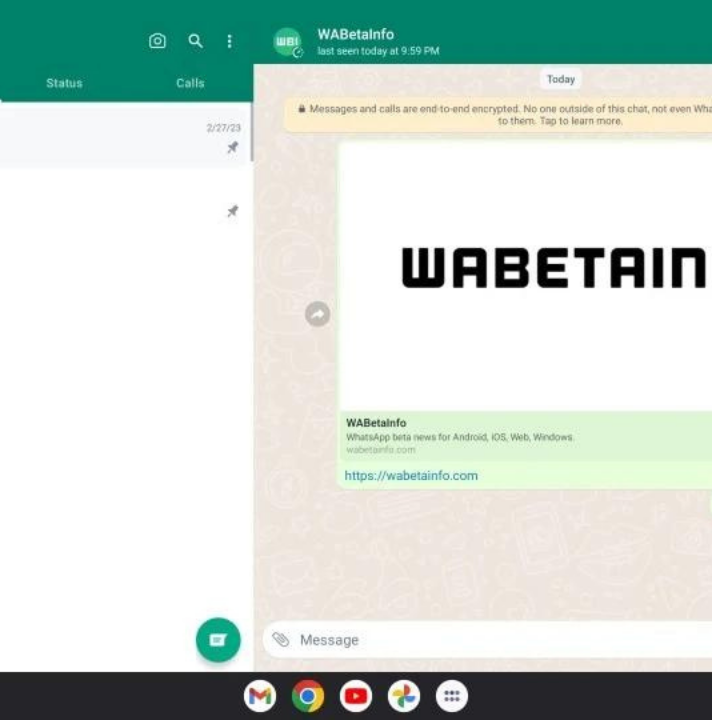Open the https://wabetainfo.com link

pyautogui.click(x=411, y=475)
